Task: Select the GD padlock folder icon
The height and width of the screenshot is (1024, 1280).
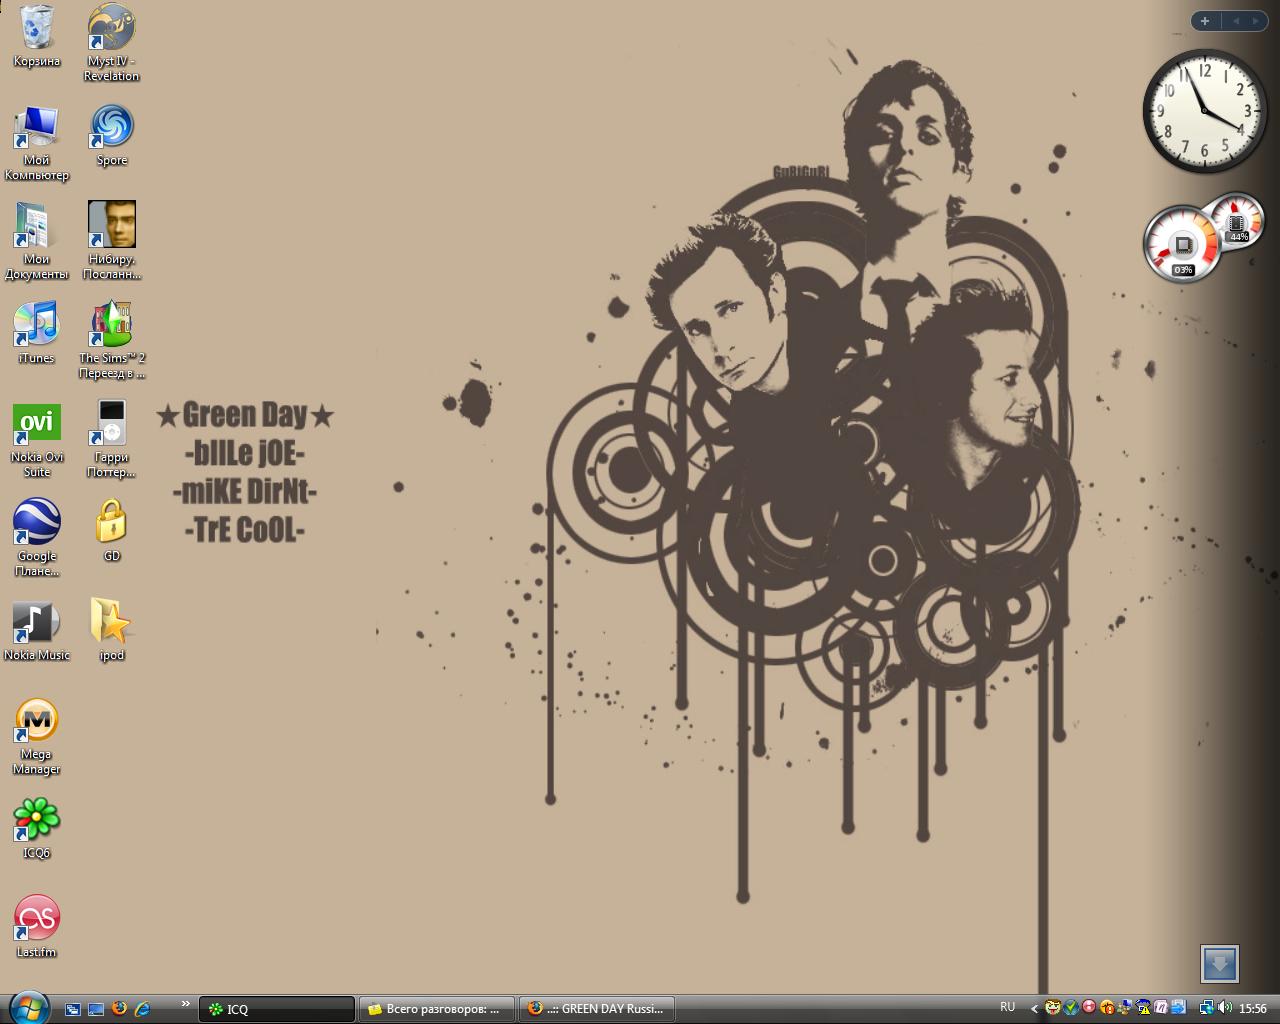Action: pyautogui.click(x=111, y=531)
